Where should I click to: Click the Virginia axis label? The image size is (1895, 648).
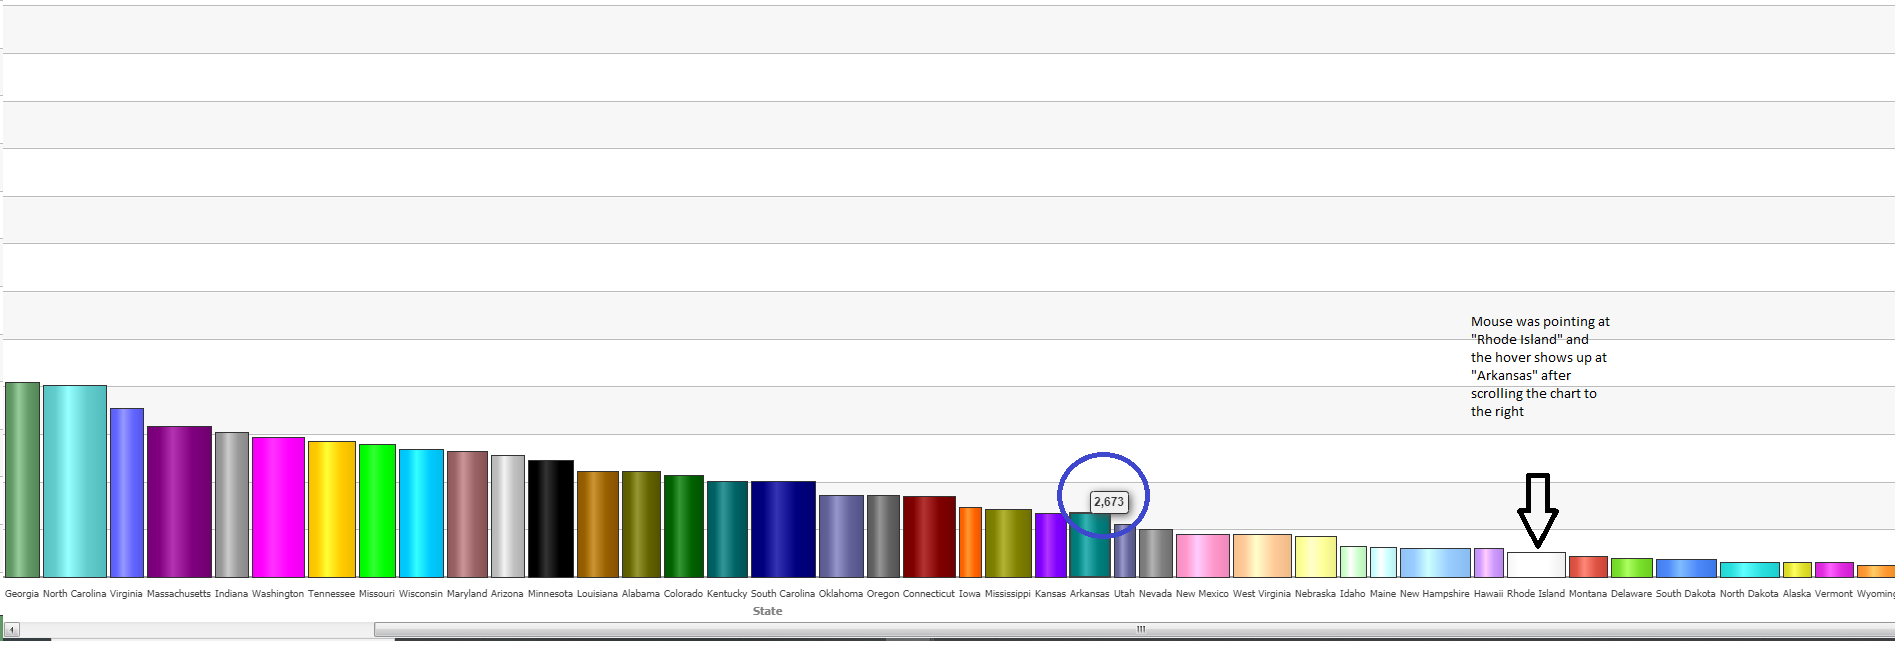point(126,594)
